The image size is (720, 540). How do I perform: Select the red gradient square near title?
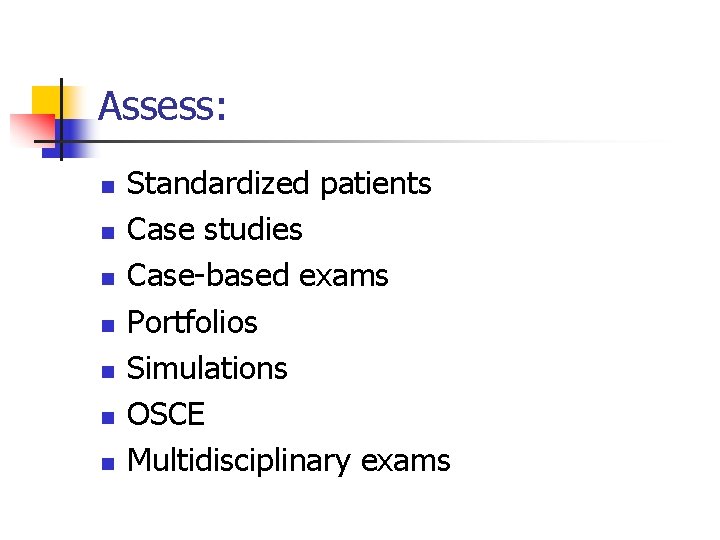28,128
